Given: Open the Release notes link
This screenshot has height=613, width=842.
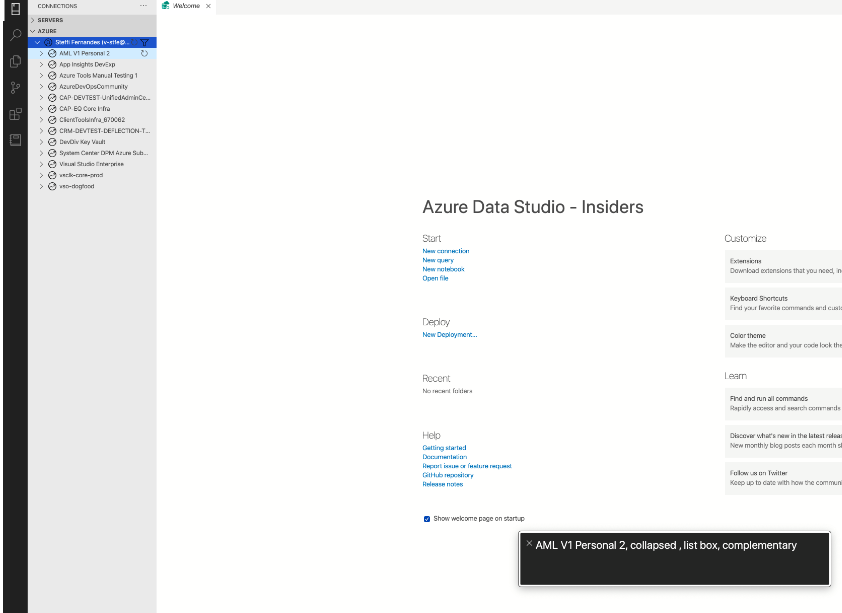Looking at the screenshot, I should (443, 484).
